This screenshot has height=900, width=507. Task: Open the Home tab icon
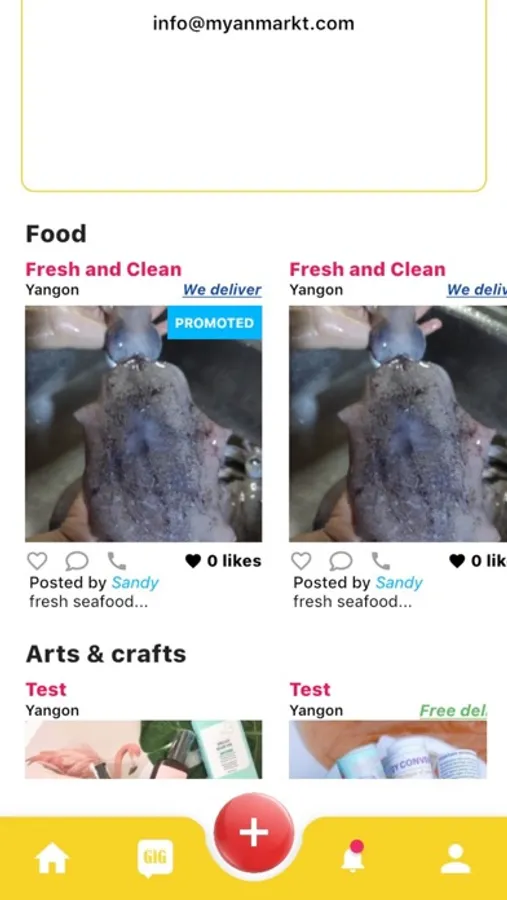pyautogui.click(x=52, y=858)
